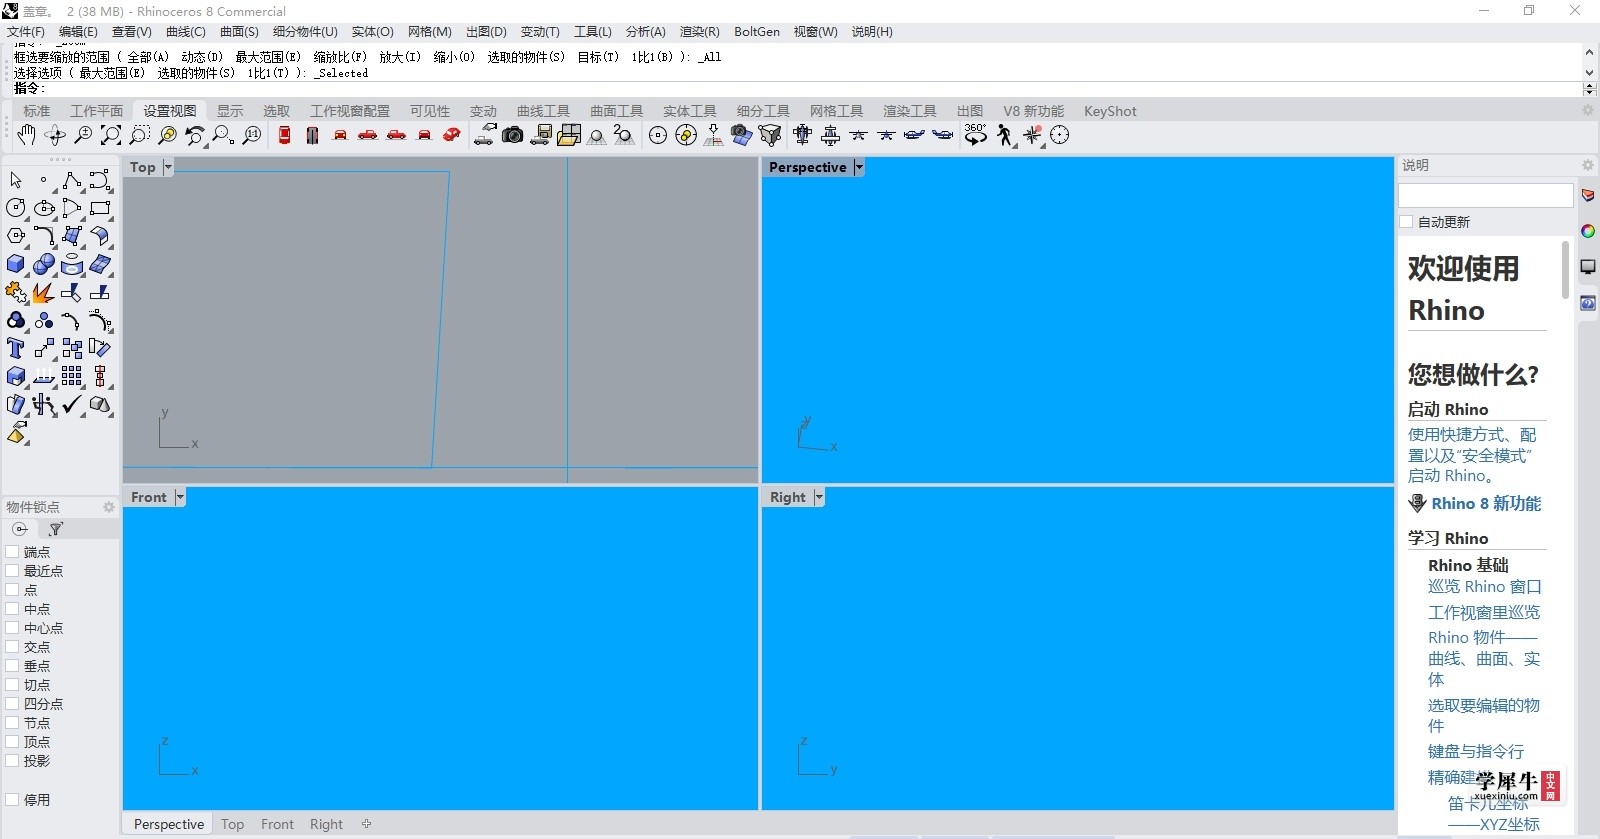Click the walking person walkabout icon
Viewport: 1600px width, 839px height.
tap(1005, 135)
